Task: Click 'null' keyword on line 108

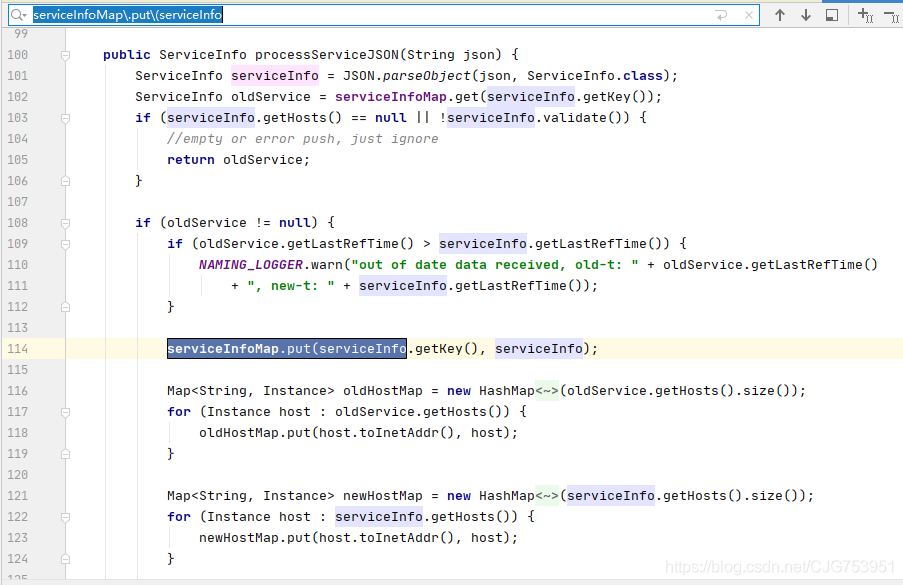Action: [295, 223]
